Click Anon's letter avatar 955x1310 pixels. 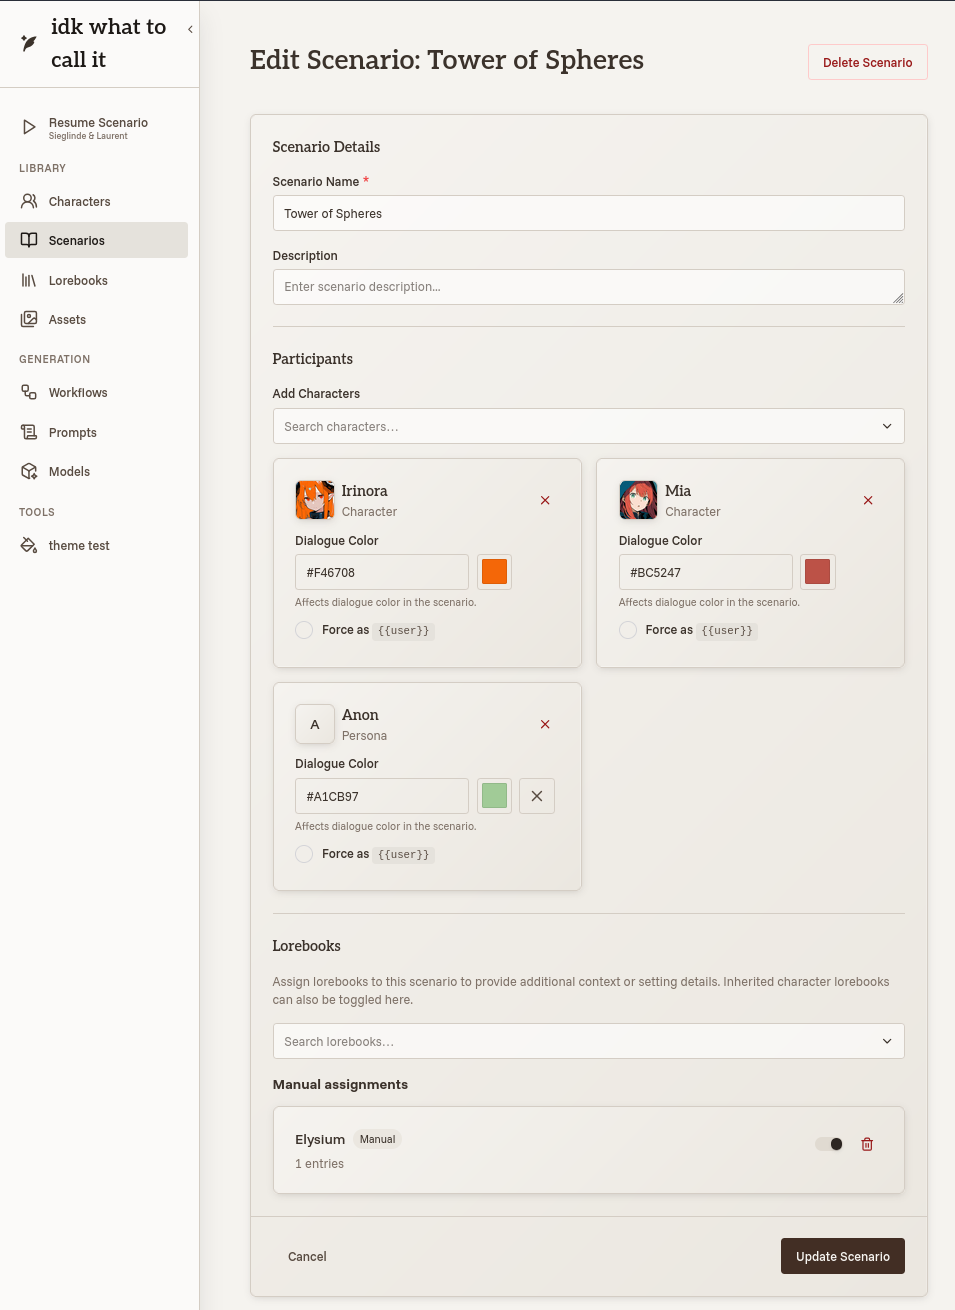315,724
